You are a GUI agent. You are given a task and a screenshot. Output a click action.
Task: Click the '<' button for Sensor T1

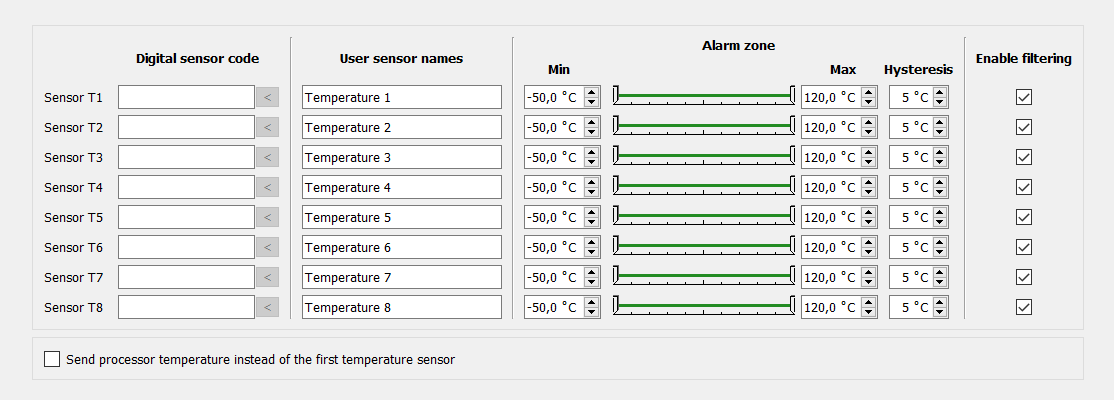pos(267,97)
